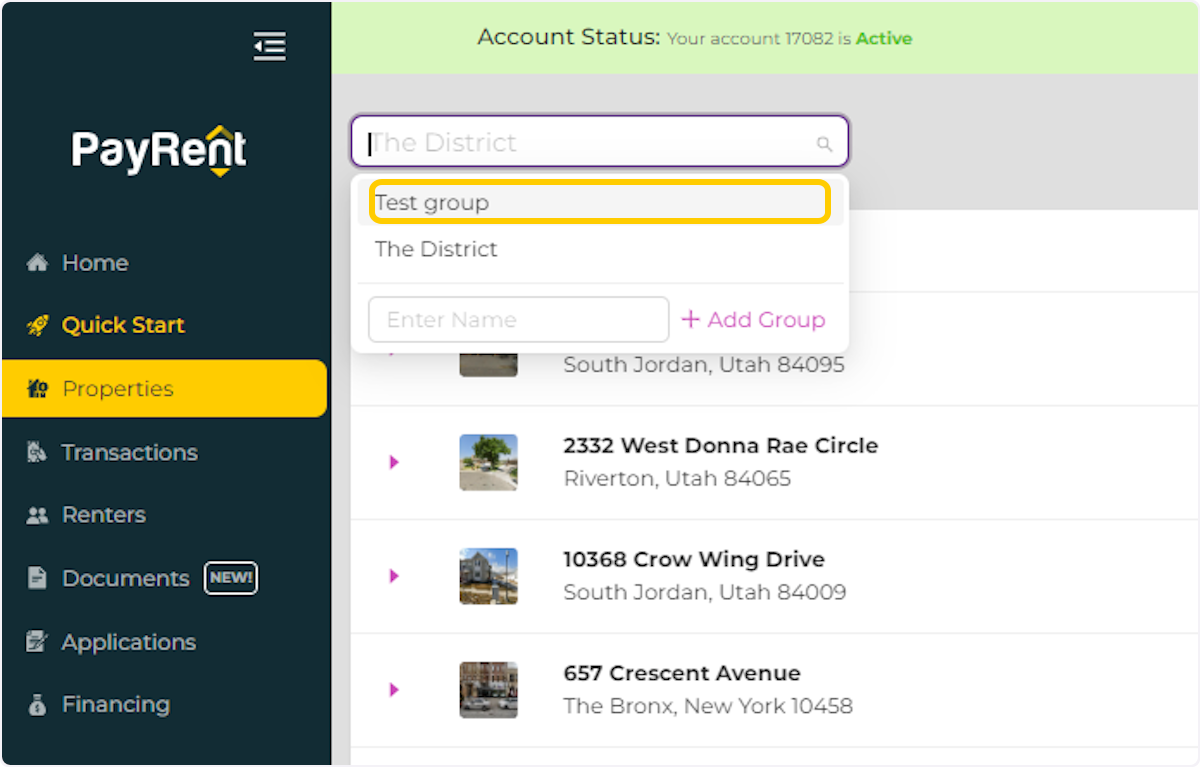Expand the 657 Crescent Avenue property
Viewport: 1200px width, 767px height.
pyautogui.click(x=393, y=689)
